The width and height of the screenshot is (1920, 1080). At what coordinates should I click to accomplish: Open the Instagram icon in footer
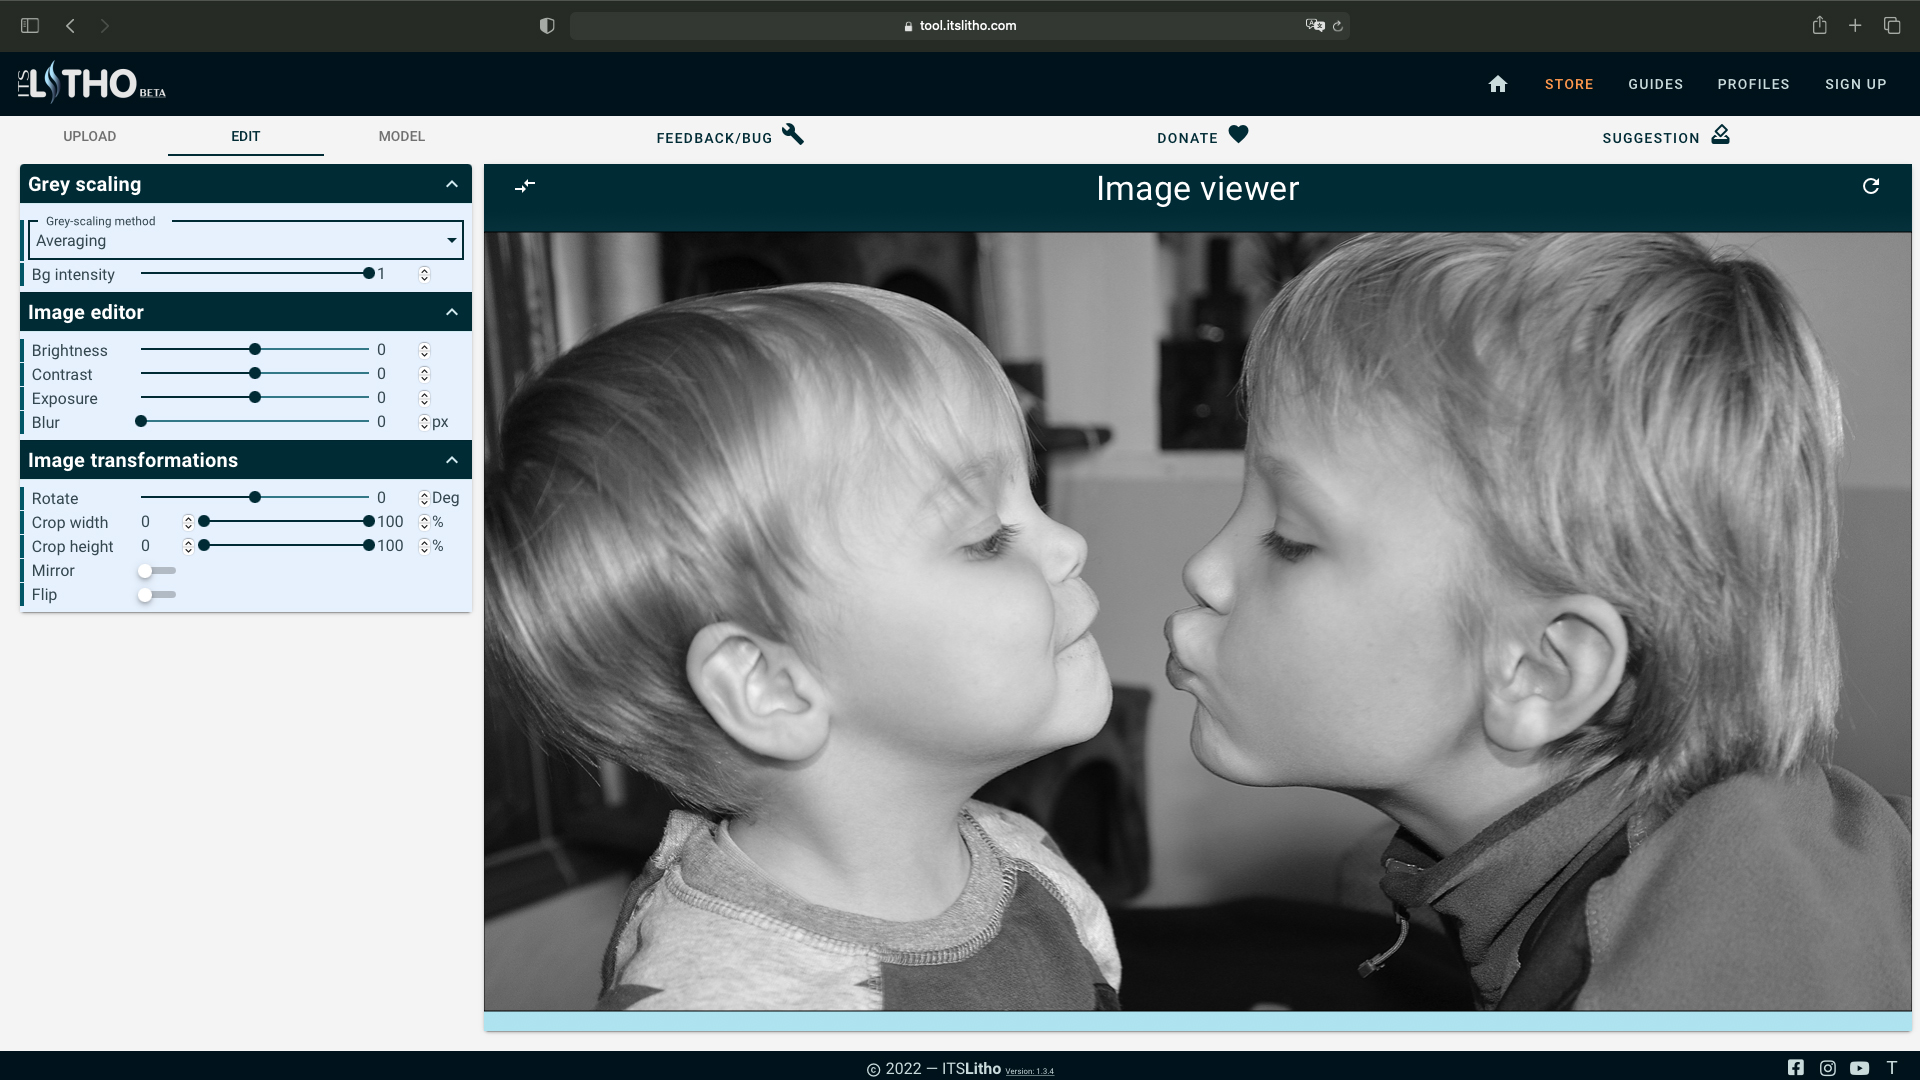(x=1828, y=1067)
